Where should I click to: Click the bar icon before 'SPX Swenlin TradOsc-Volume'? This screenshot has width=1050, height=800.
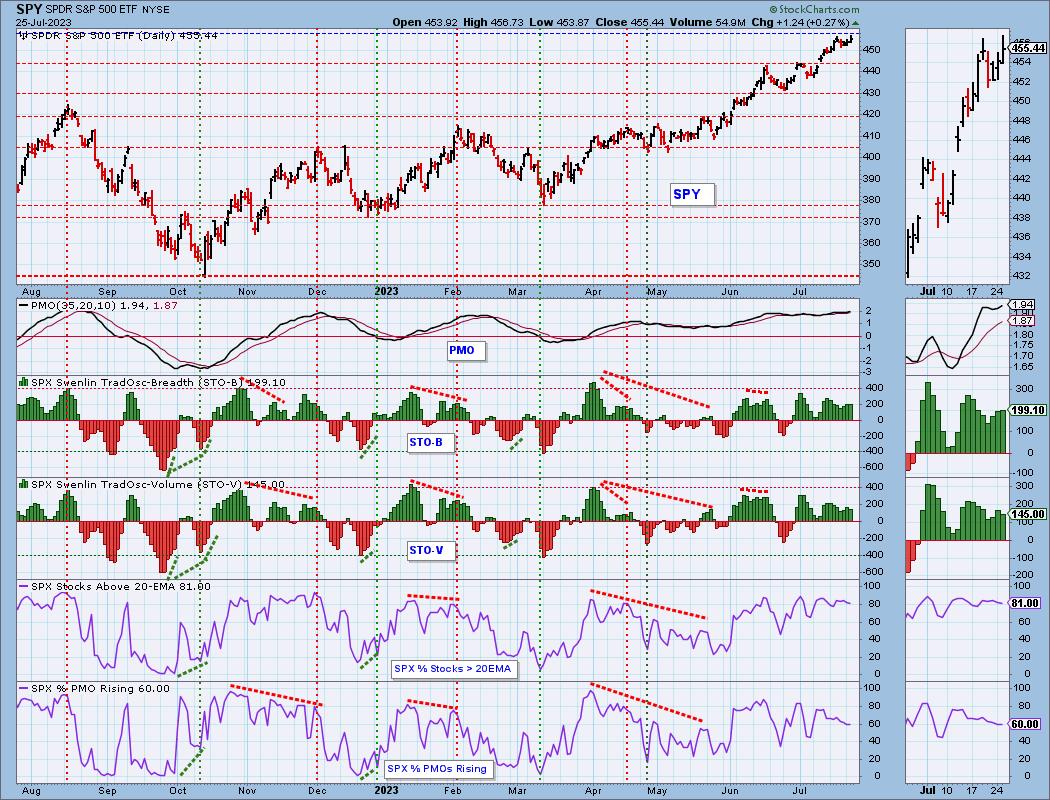[x=23, y=484]
